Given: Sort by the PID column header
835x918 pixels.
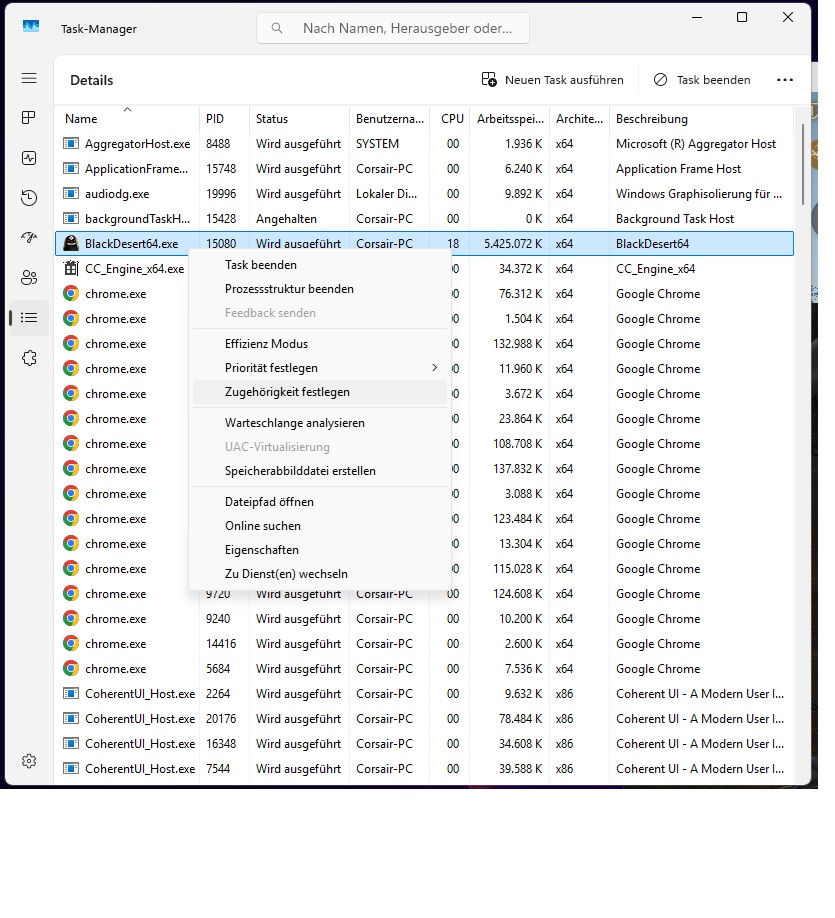Looking at the screenshot, I should pos(224,118).
